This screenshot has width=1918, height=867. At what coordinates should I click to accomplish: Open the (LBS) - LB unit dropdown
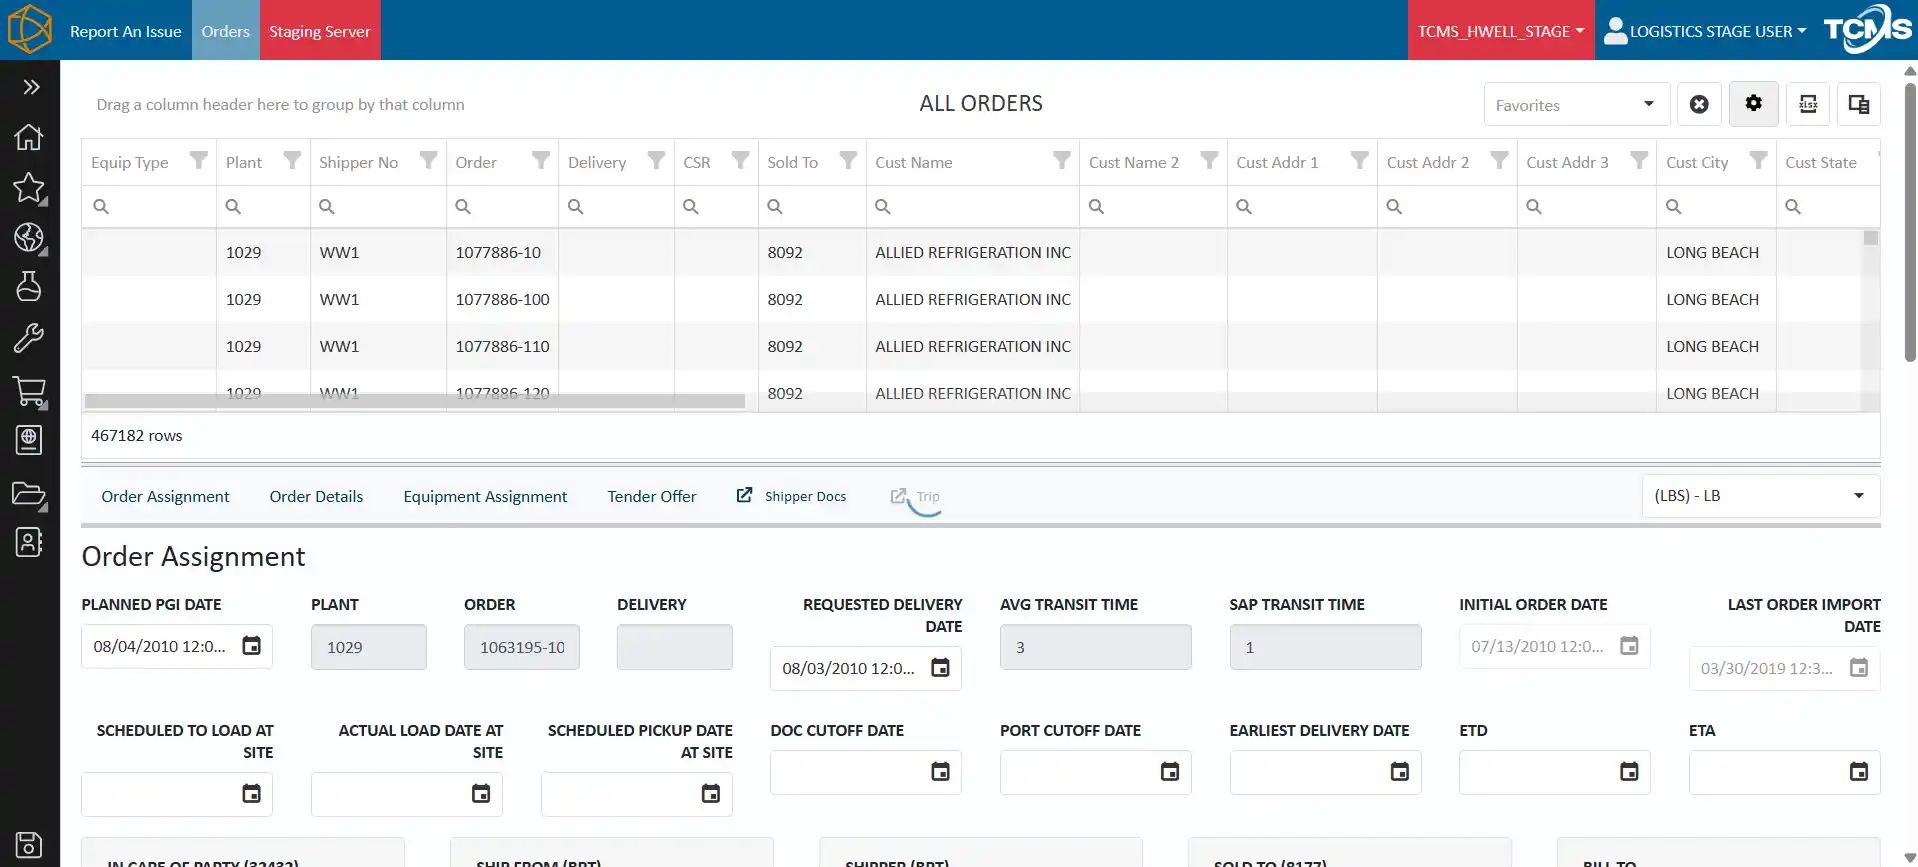pos(1761,496)
